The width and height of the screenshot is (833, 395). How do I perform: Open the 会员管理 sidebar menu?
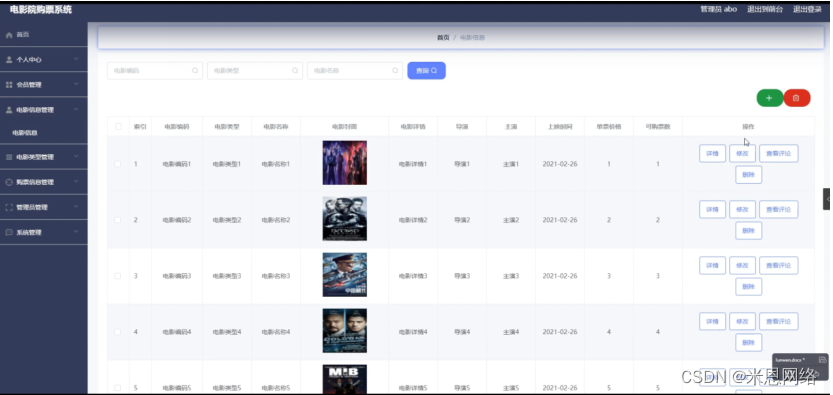point(44,84)
